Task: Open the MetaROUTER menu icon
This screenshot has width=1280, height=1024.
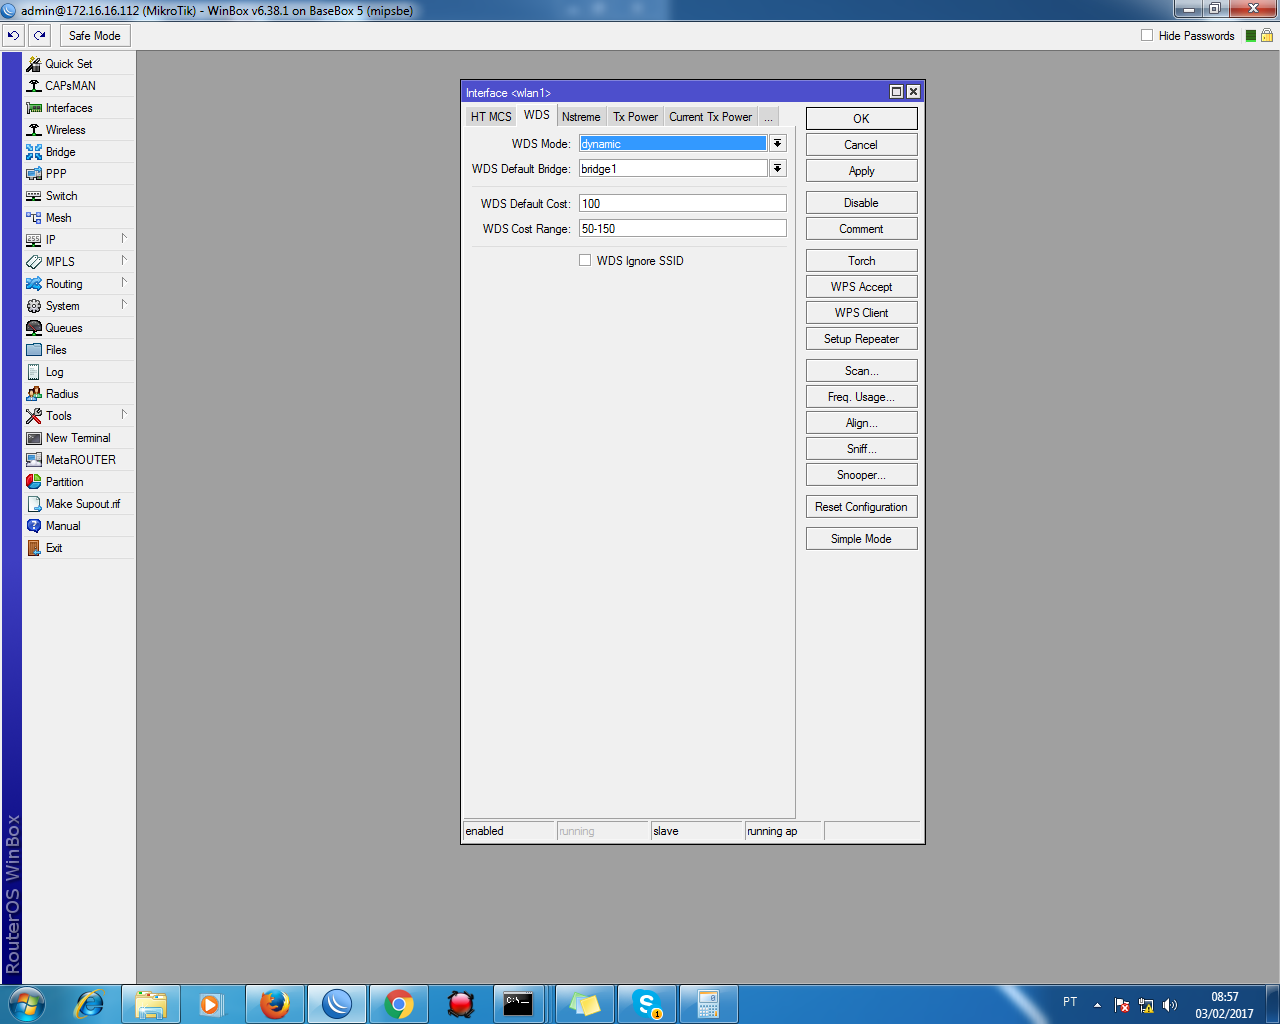Action: [34, 460]
